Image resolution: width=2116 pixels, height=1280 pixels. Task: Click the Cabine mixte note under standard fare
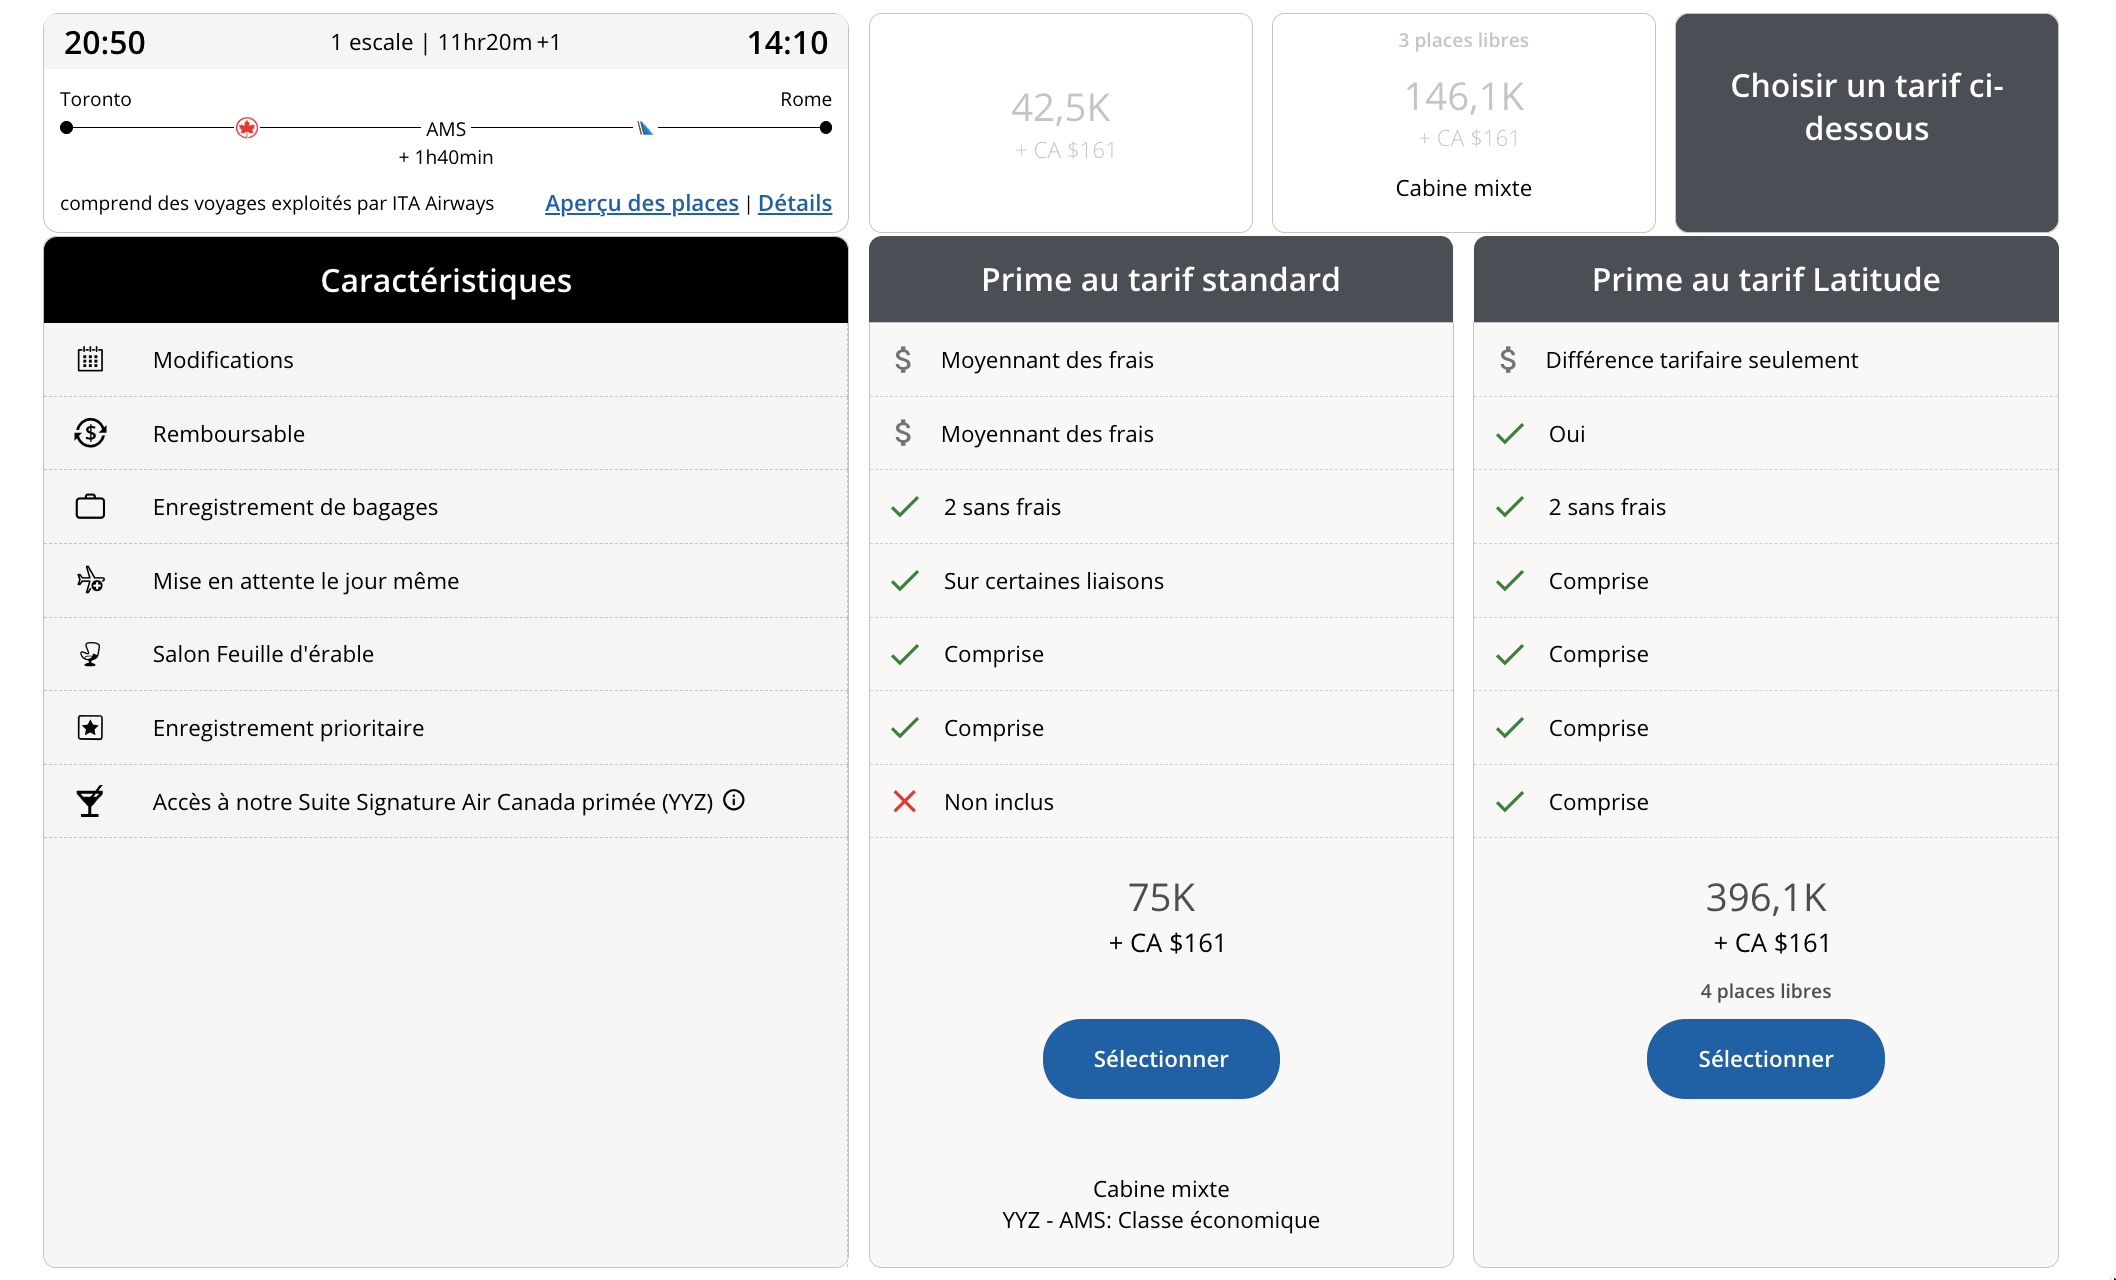pyautogui.click(x=1161, y=1189)
